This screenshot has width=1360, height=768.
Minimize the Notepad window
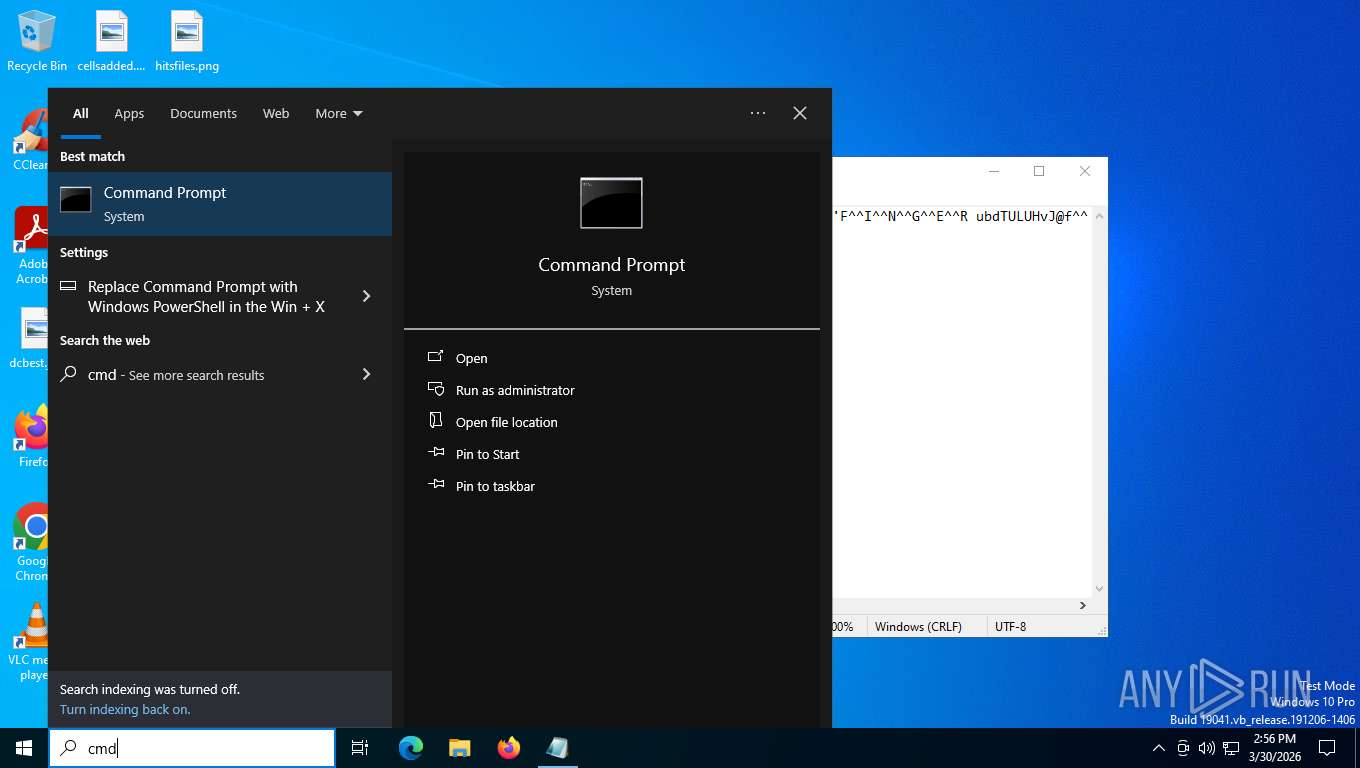point(994,171)
